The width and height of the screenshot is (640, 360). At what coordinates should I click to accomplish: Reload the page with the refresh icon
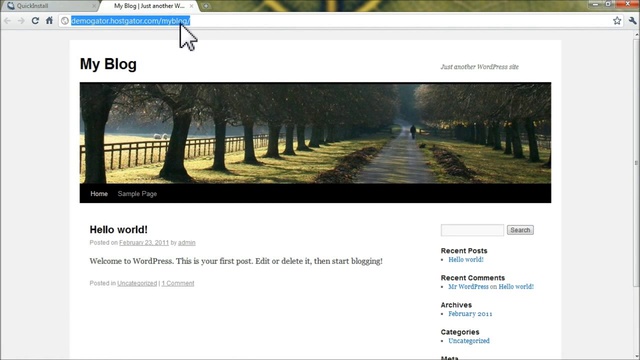(x=35, y=20)
